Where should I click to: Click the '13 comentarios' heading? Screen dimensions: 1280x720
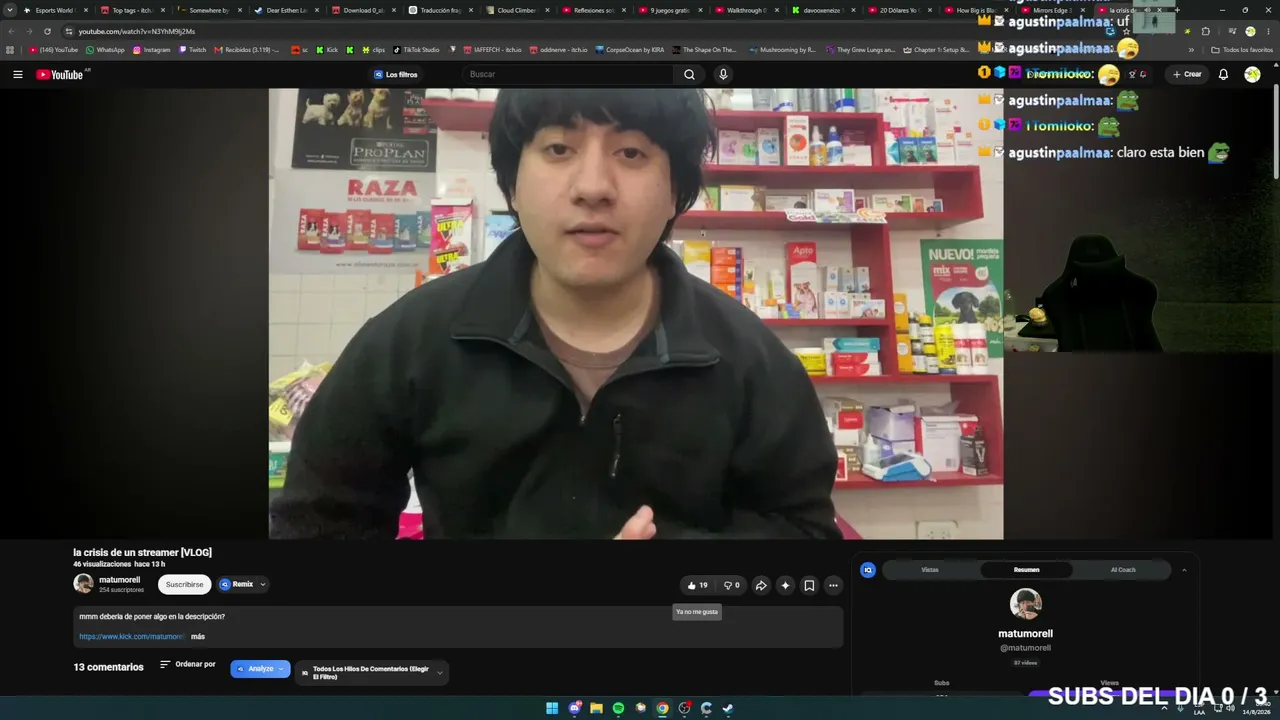(108, 667)
